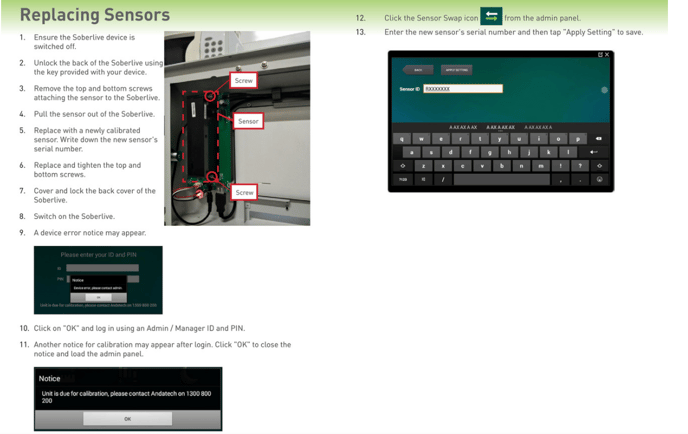This screenshot has height=434, width=688.
Task: Tap the enter arrow key on the keyboard
Action: [594, 152]
